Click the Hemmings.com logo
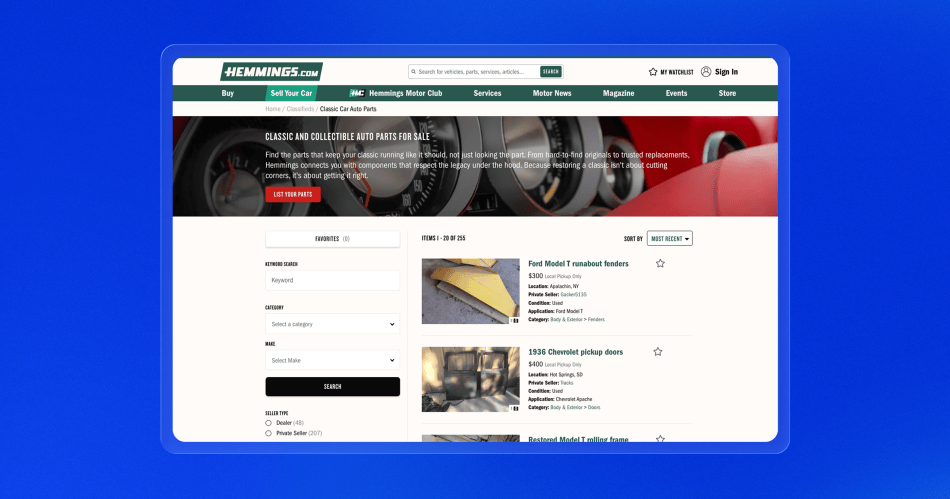Screen dimensions: 950x499 click(x=271, y=72)
